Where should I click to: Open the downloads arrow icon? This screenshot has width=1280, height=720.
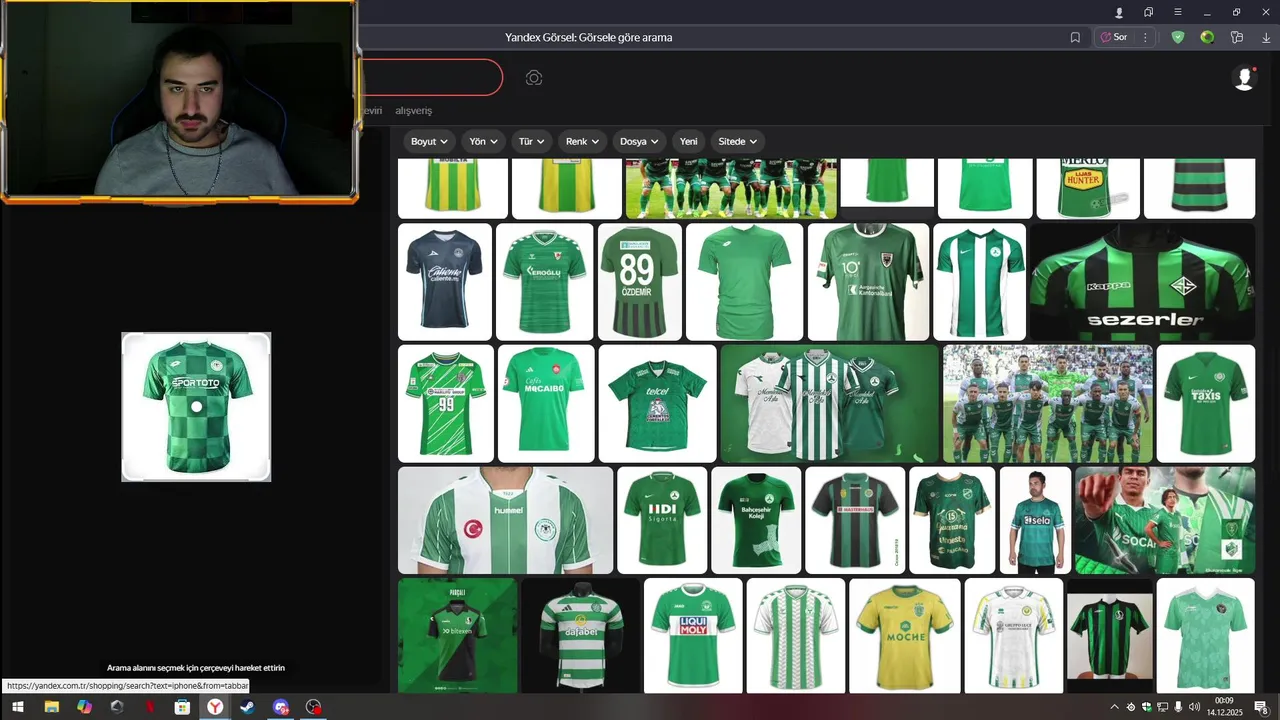[x=1266, y=37]
